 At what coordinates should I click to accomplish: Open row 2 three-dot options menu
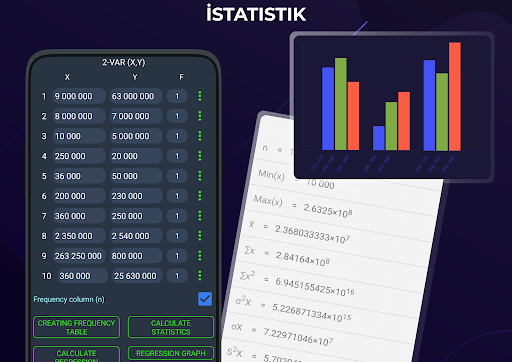coord(200,116)
